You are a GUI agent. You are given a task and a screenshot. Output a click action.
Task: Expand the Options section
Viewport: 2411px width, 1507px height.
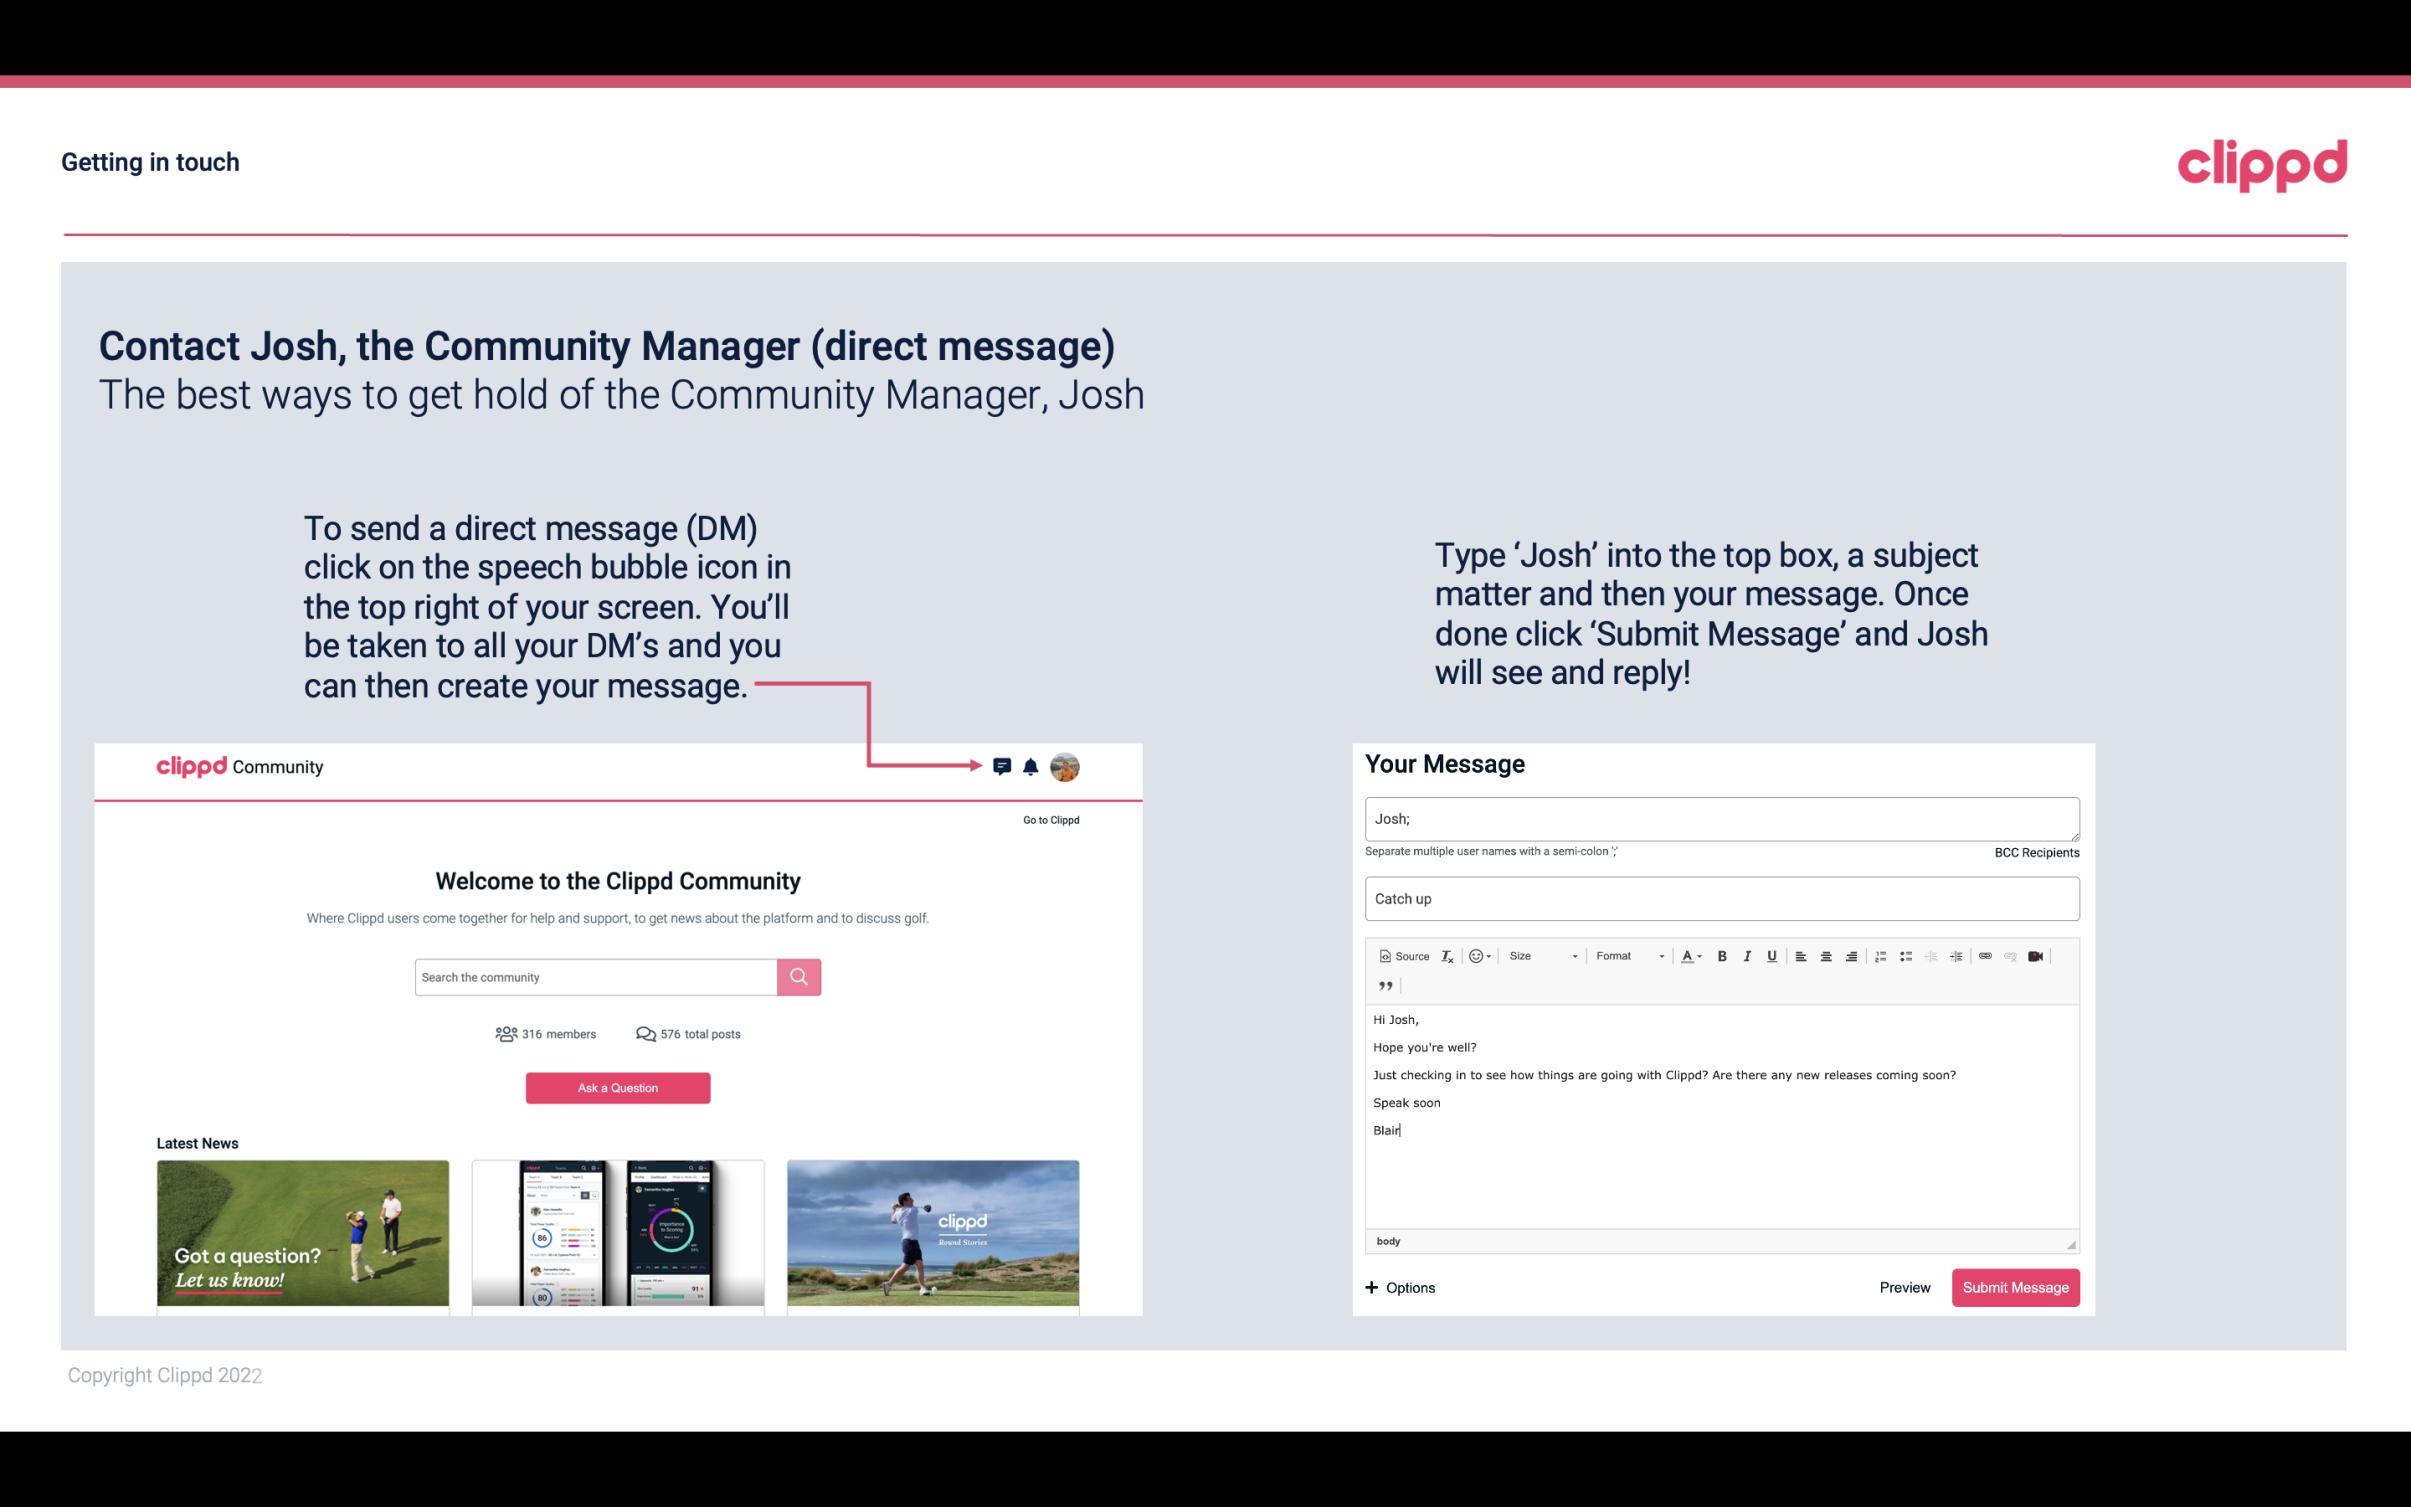coord(1401,1288)
